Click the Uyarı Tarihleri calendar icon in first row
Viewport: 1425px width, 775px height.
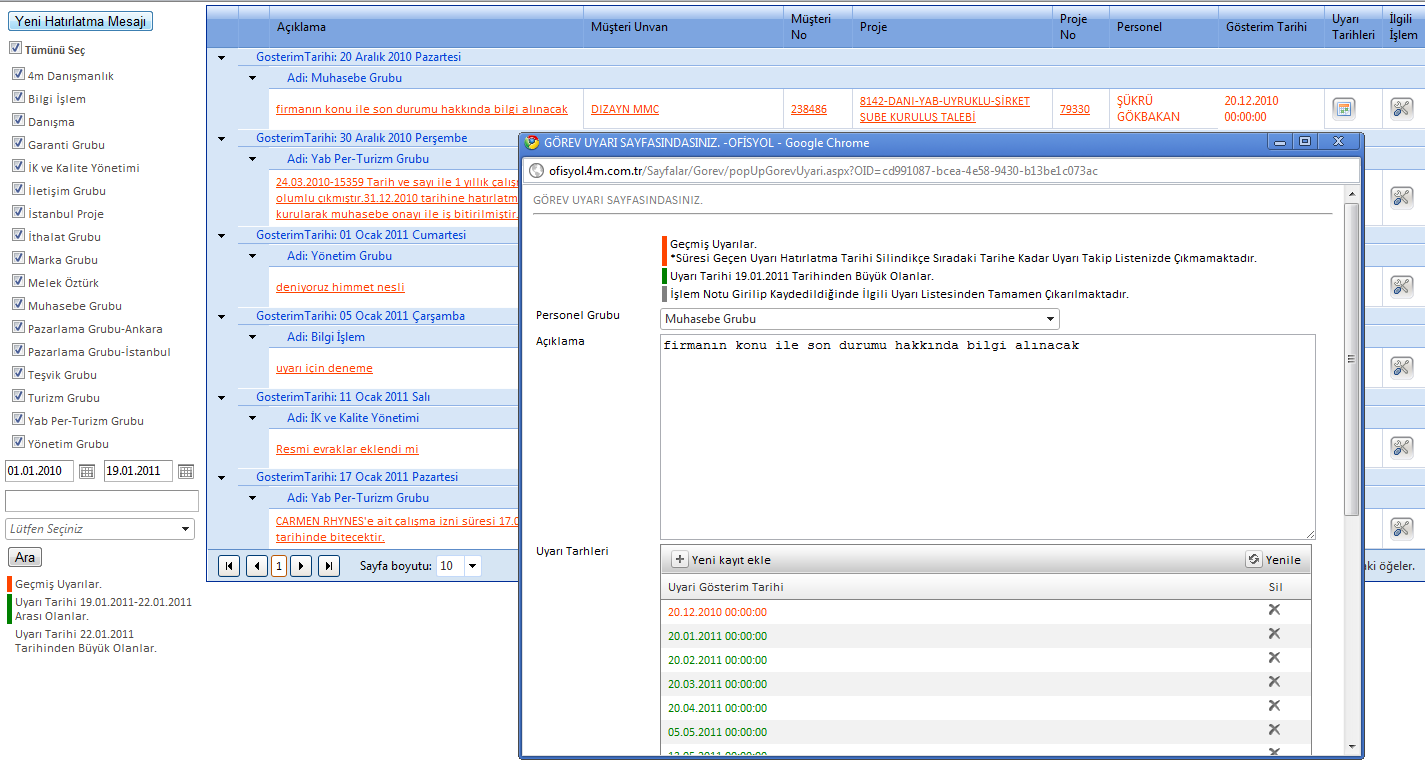pos(1343,108)
